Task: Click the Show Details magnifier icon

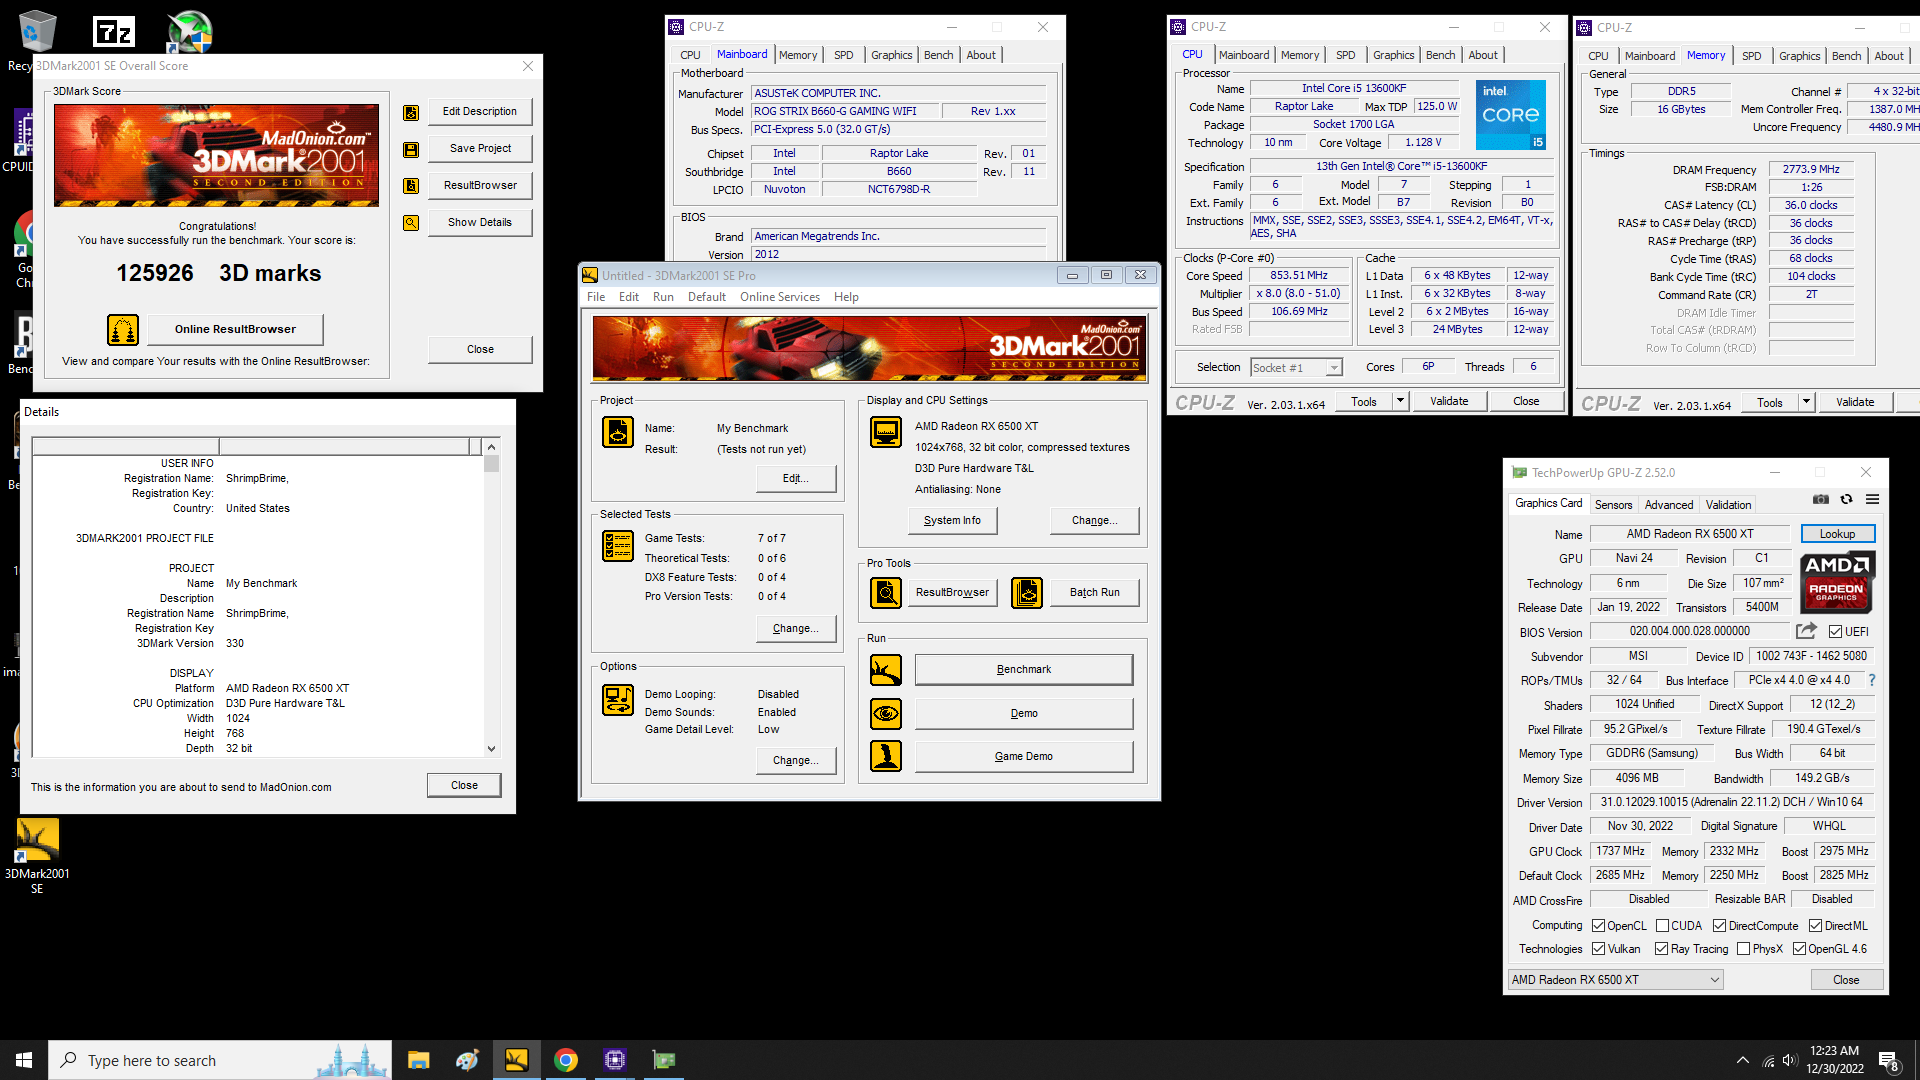Action: click(411, 223)
